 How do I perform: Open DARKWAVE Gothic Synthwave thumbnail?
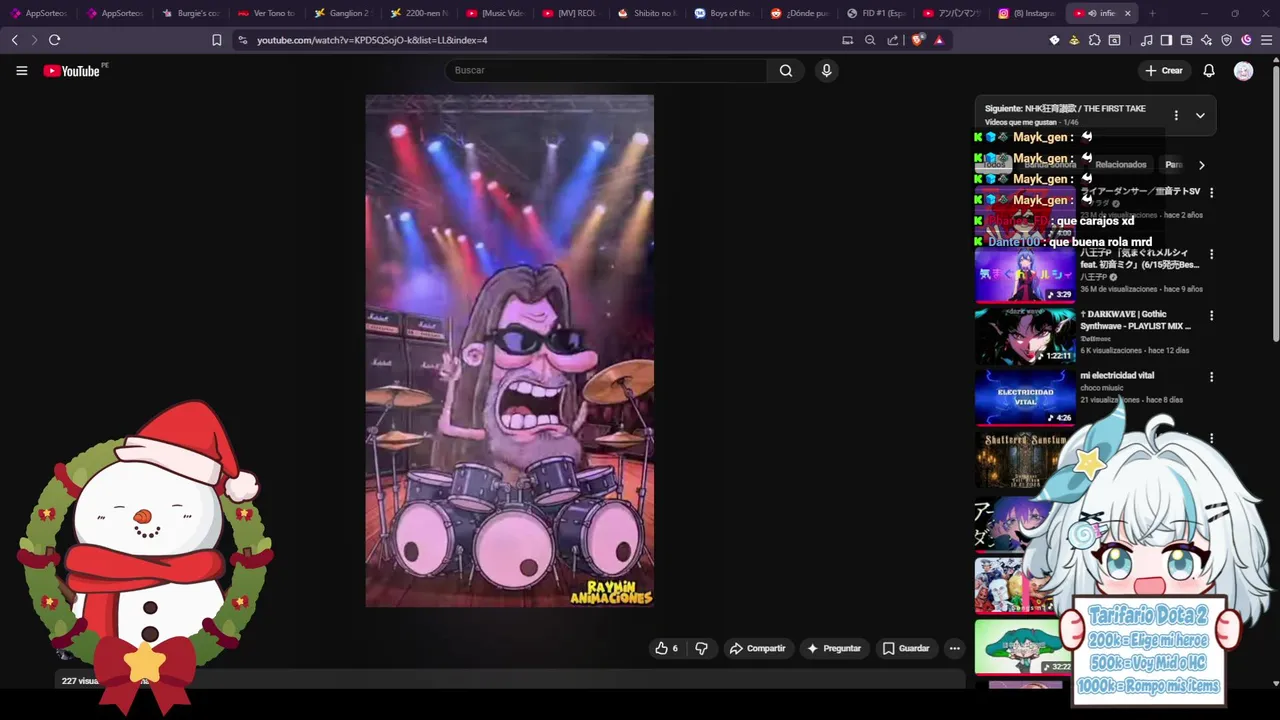[1024, 336]
